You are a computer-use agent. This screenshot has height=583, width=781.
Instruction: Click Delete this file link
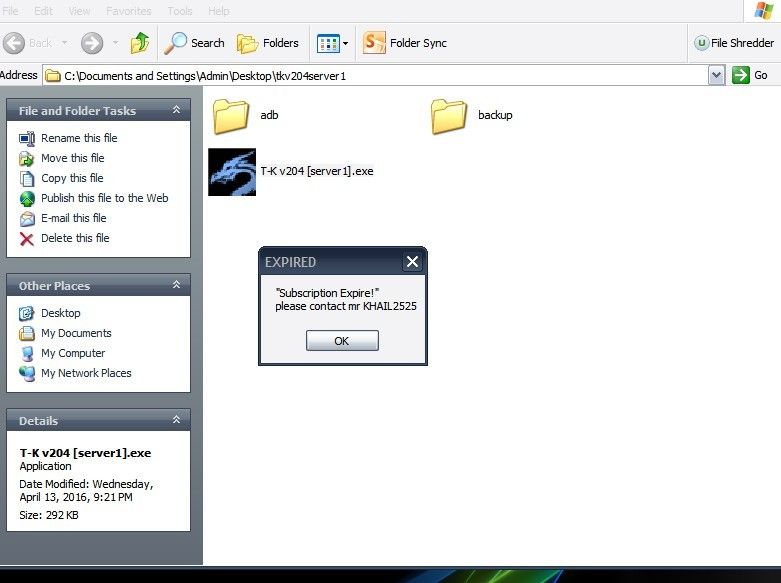coord(75,238)
